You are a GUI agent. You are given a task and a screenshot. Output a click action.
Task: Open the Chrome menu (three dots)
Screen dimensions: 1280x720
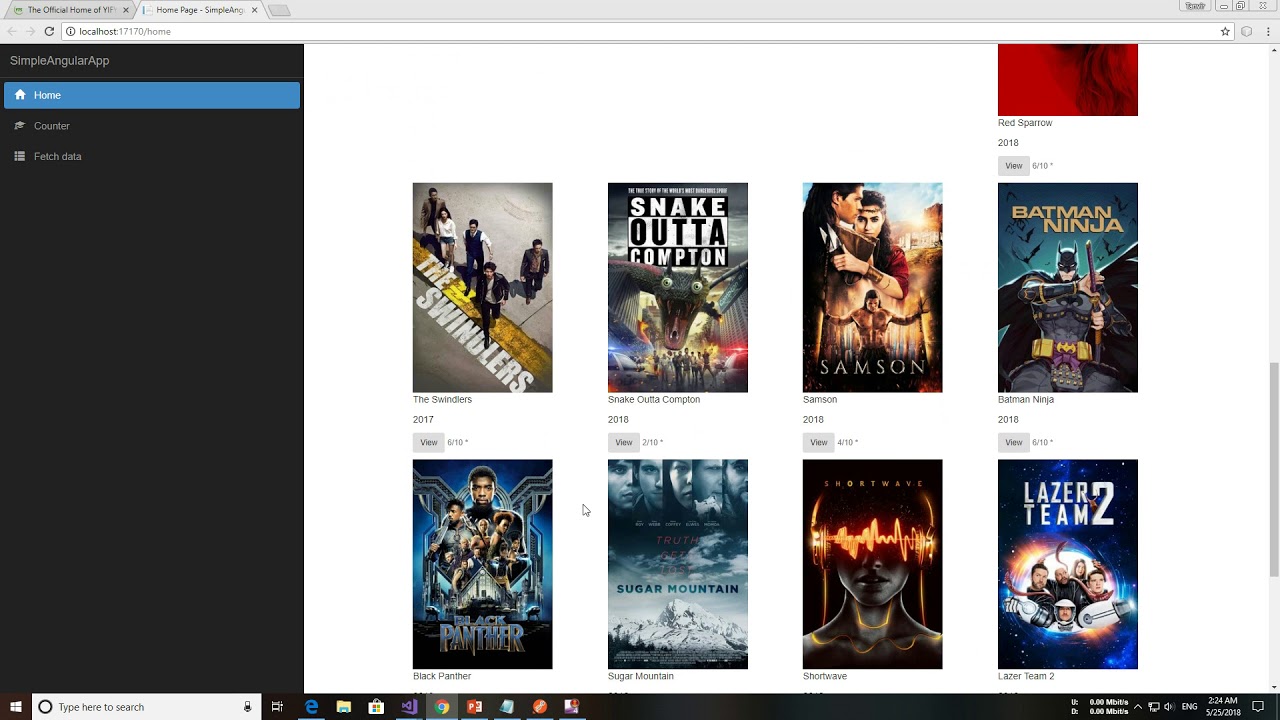[x=1268, y=31]
